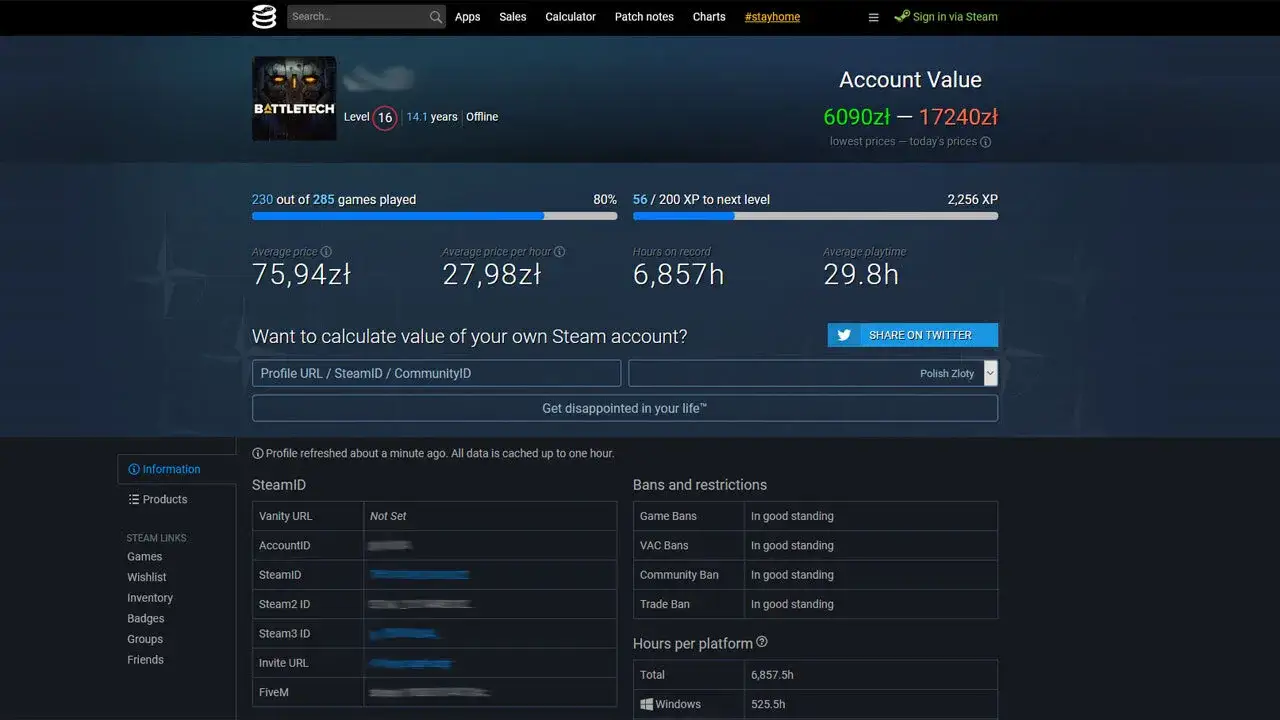
Task: Click the magnifying glass in the search bar
Action: point(435,17)
